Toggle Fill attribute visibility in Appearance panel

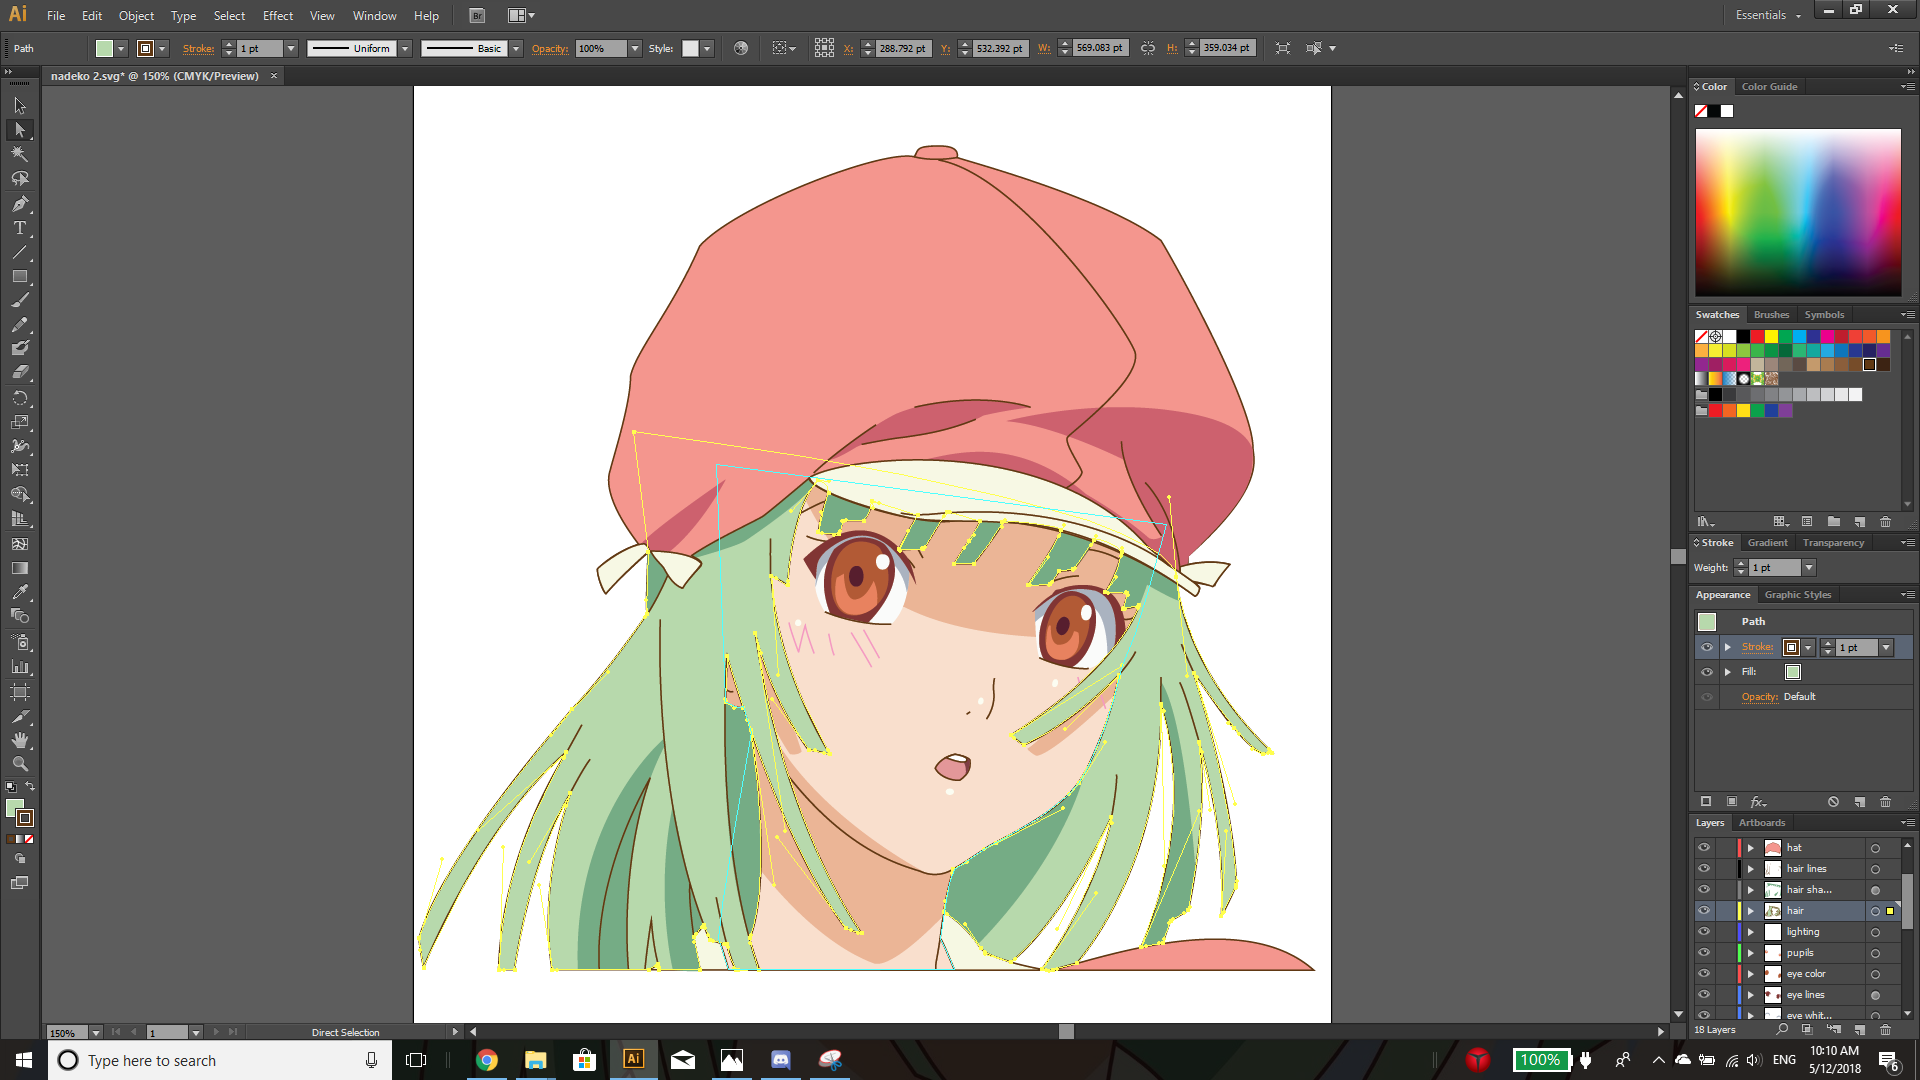coord(1707,672)
